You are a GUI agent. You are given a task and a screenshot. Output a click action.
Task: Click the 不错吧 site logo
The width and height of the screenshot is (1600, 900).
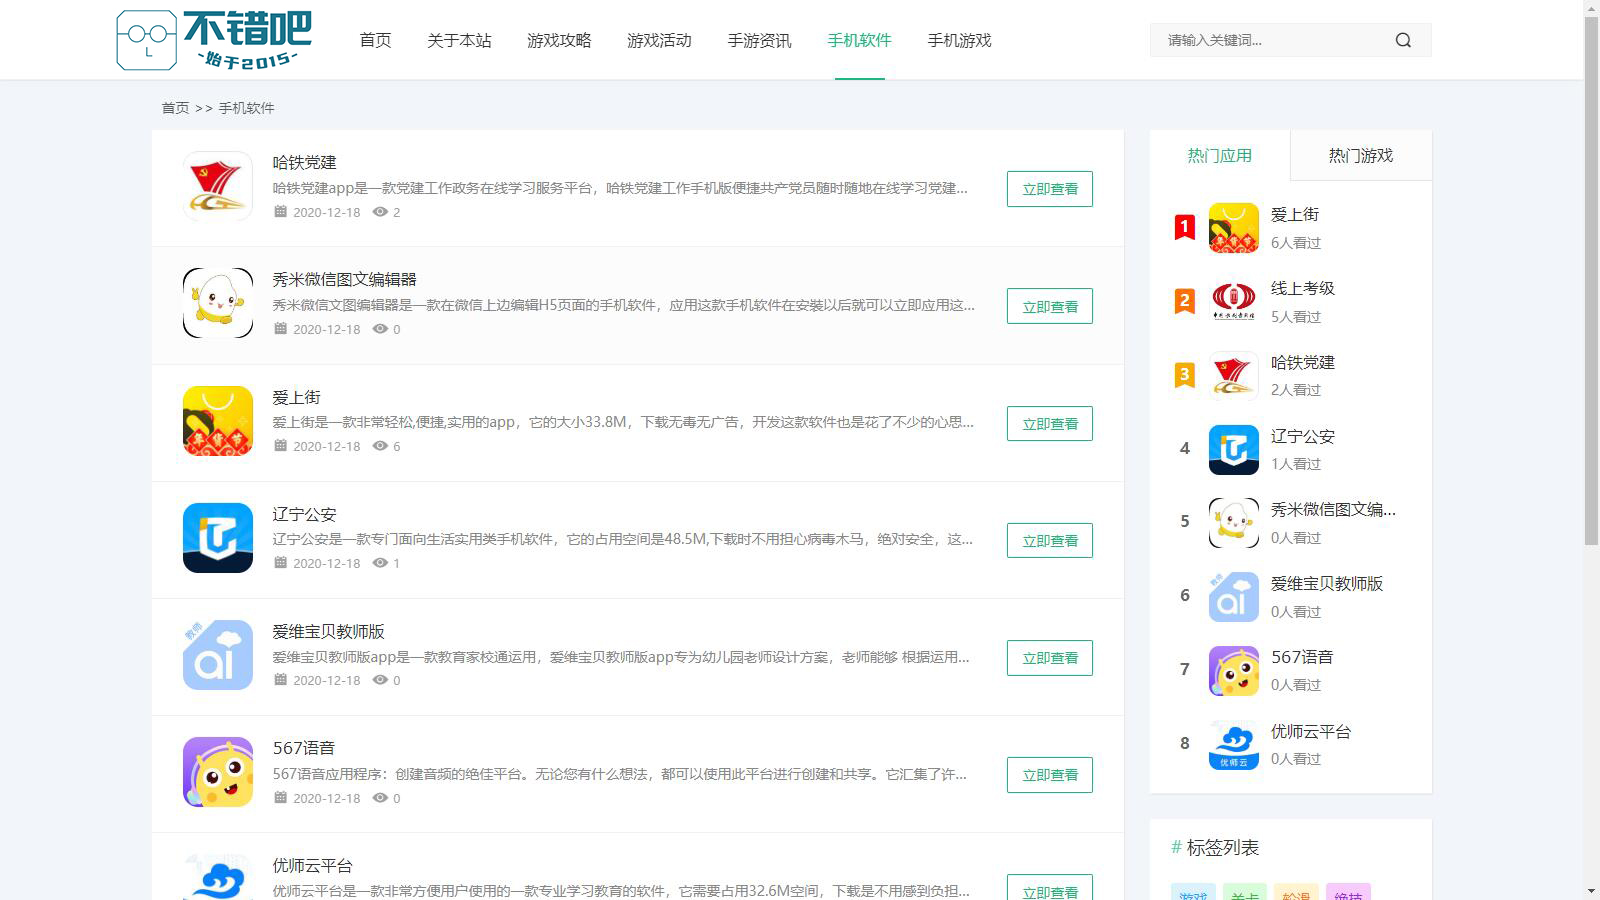point(215,40)
